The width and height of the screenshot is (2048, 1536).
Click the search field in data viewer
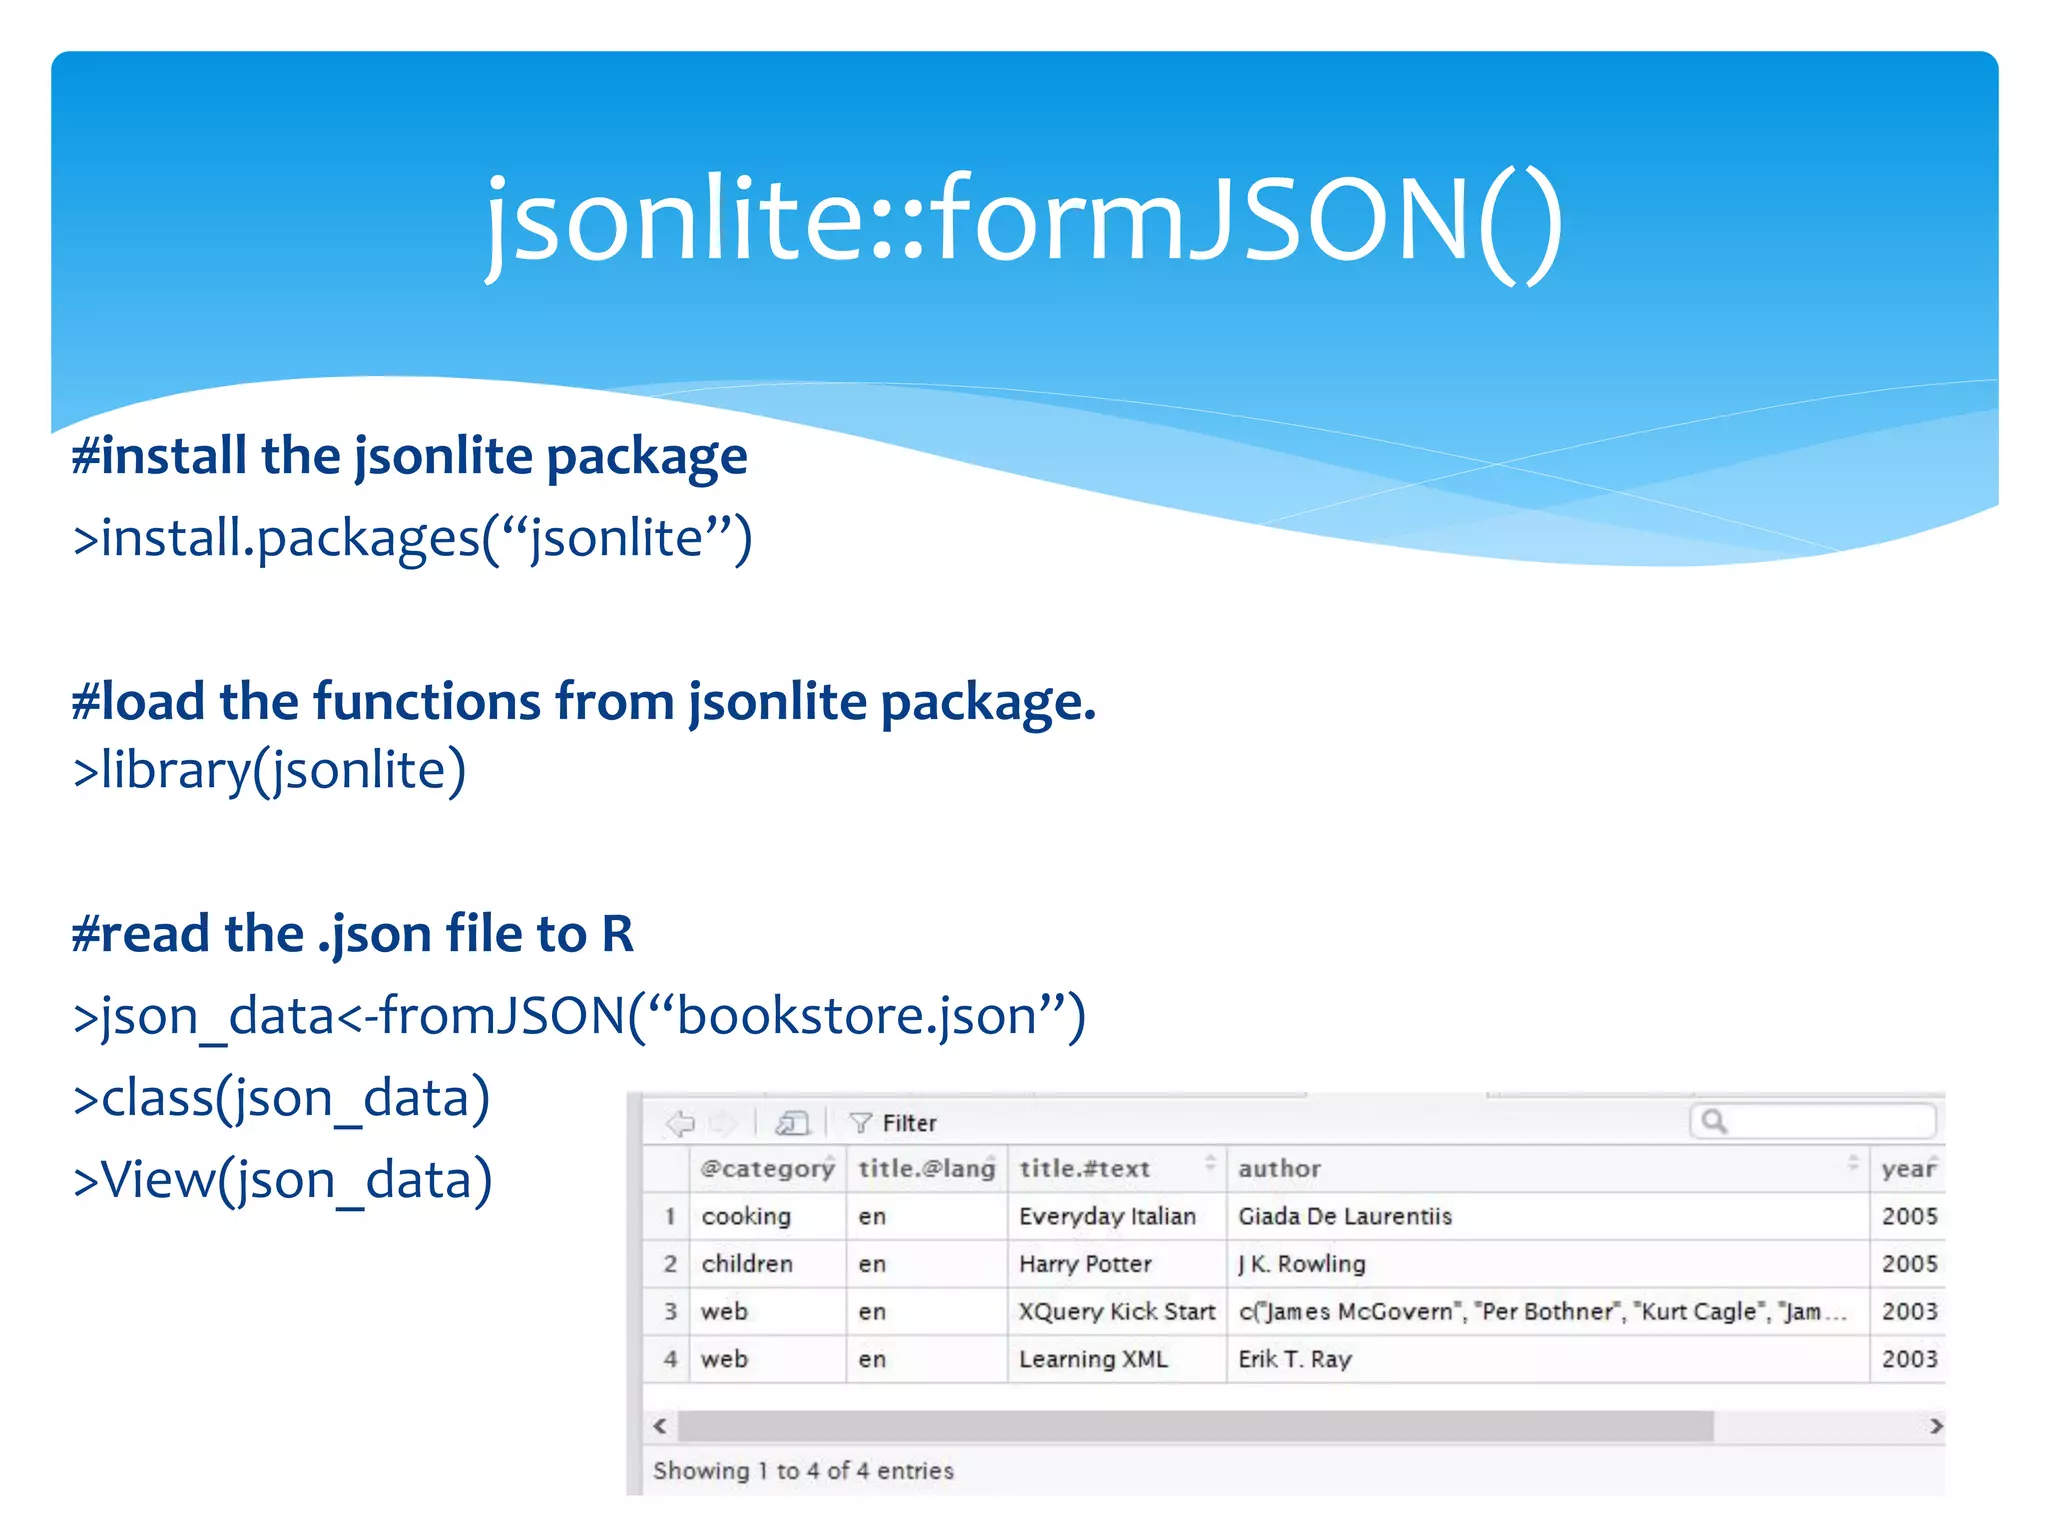(x=1812, y=1121)
